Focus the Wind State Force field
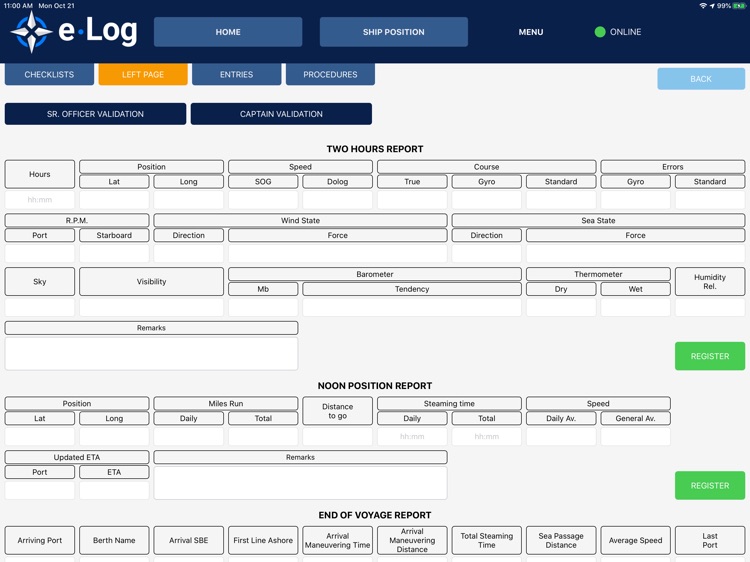Screen dimensions: 750x562 (x=338, y=253)
